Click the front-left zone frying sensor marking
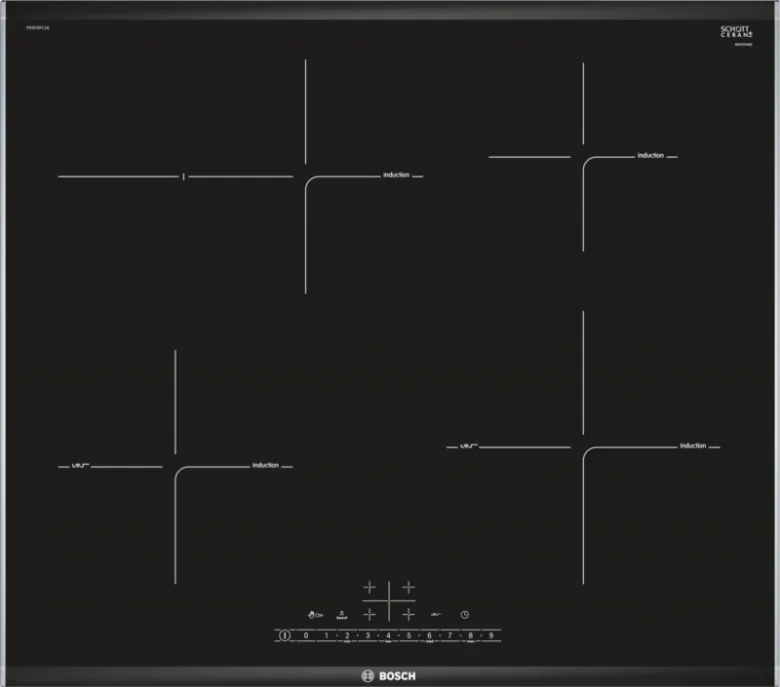Screen dimensions: 780x687 pyautogui.click(x=80, y=465)
